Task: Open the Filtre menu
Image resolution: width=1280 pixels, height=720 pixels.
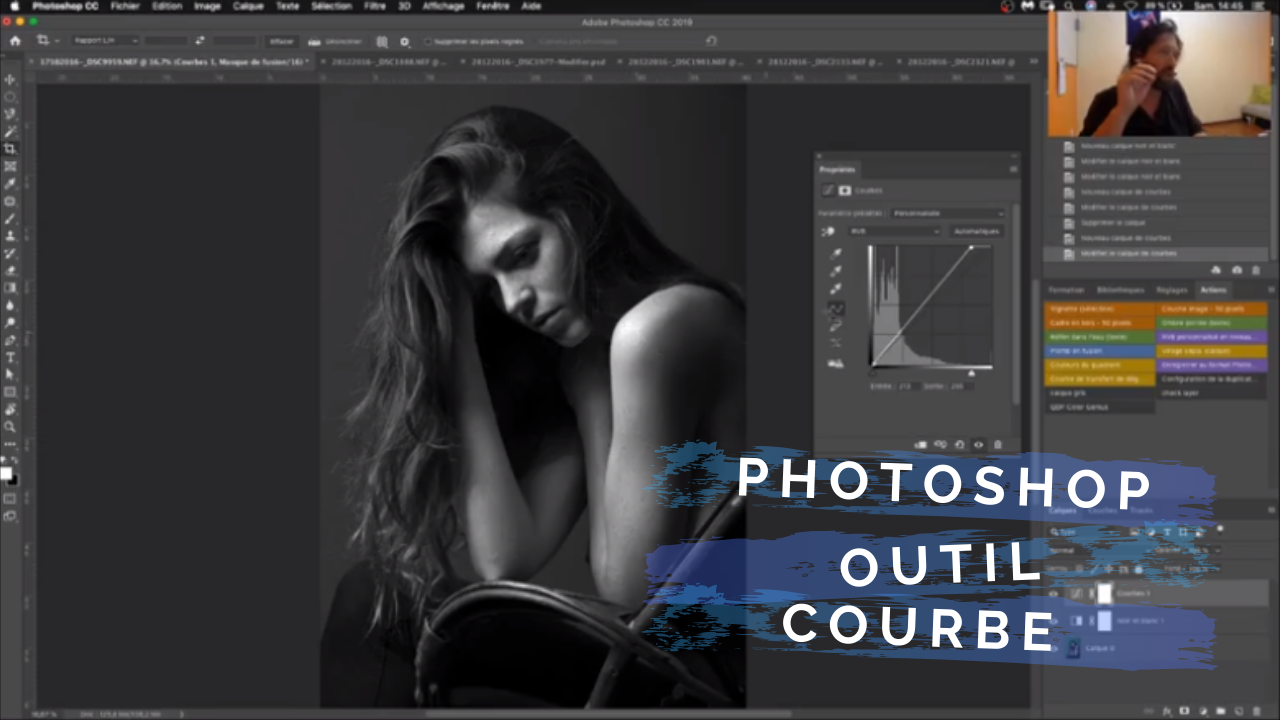Action: click(x=375, y=6)
